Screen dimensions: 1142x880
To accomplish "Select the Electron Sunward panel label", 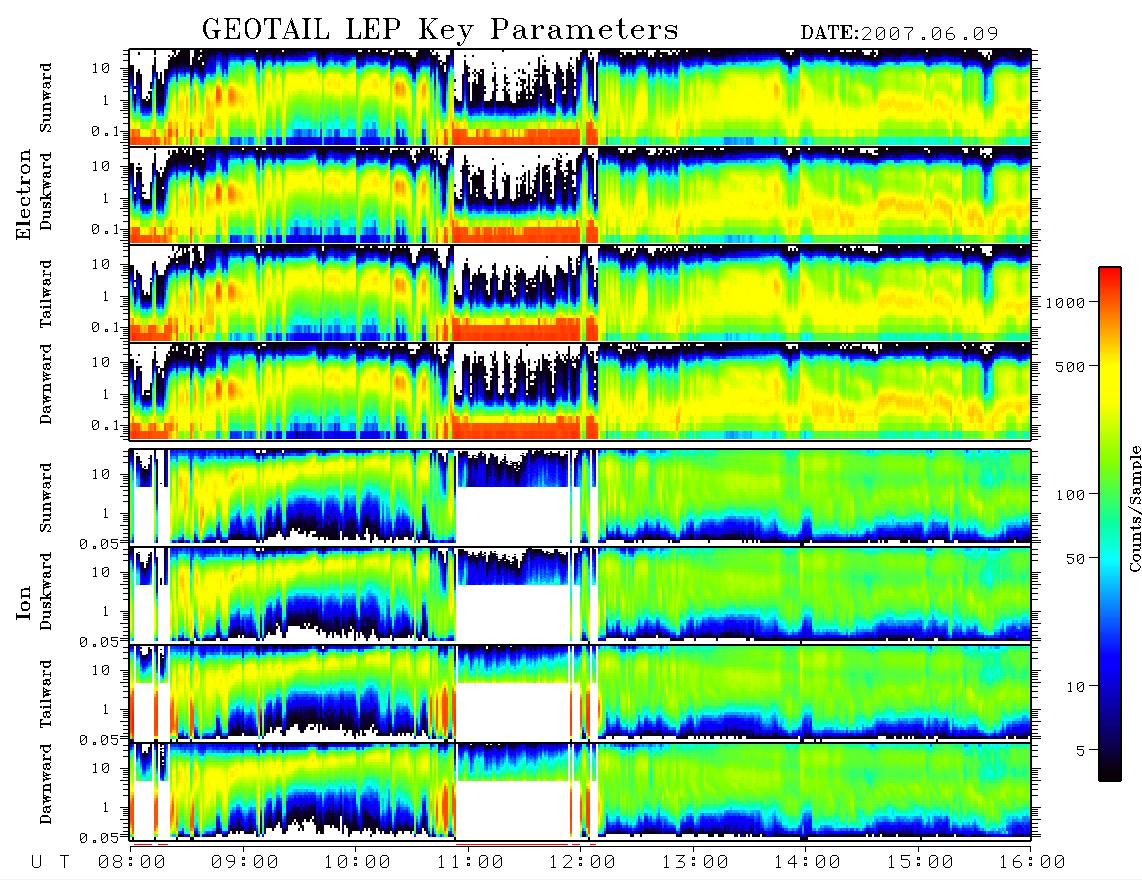I will click(x=46, y=98).
